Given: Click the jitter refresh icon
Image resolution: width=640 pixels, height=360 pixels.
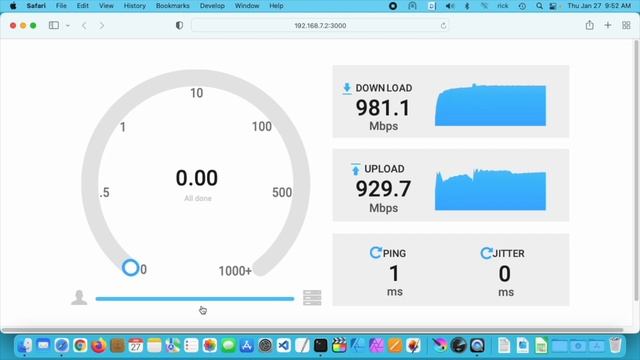Looking at the screenshot, I should [x=486, y=253].
